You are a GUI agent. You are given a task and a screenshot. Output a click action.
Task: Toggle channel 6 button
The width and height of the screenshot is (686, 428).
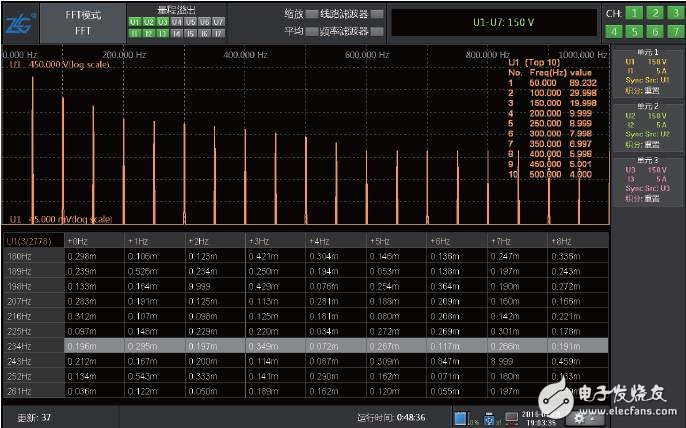[655, 31]
